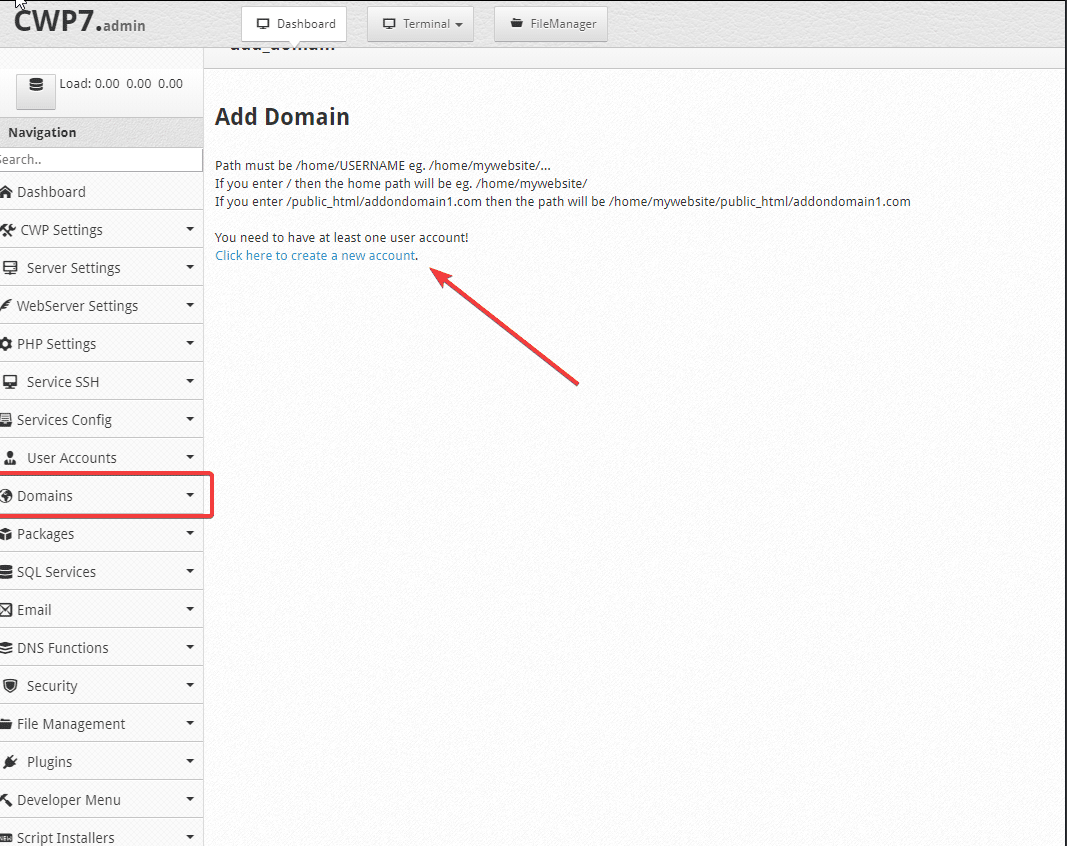This screenshot has height=846, width=1067.
Task: Click the DNS Functions icon
Action: (x=8, y=647)
